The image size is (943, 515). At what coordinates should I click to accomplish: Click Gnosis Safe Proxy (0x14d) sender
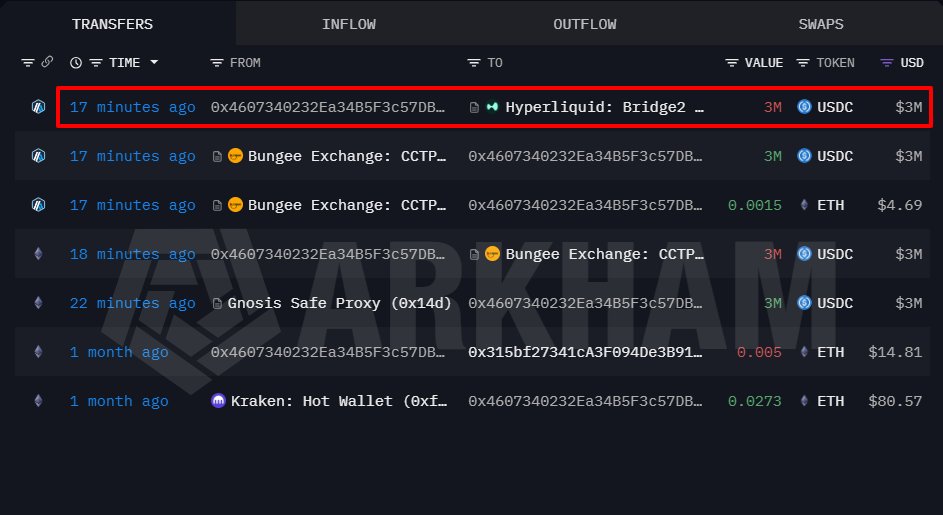[x=339, y=303]
